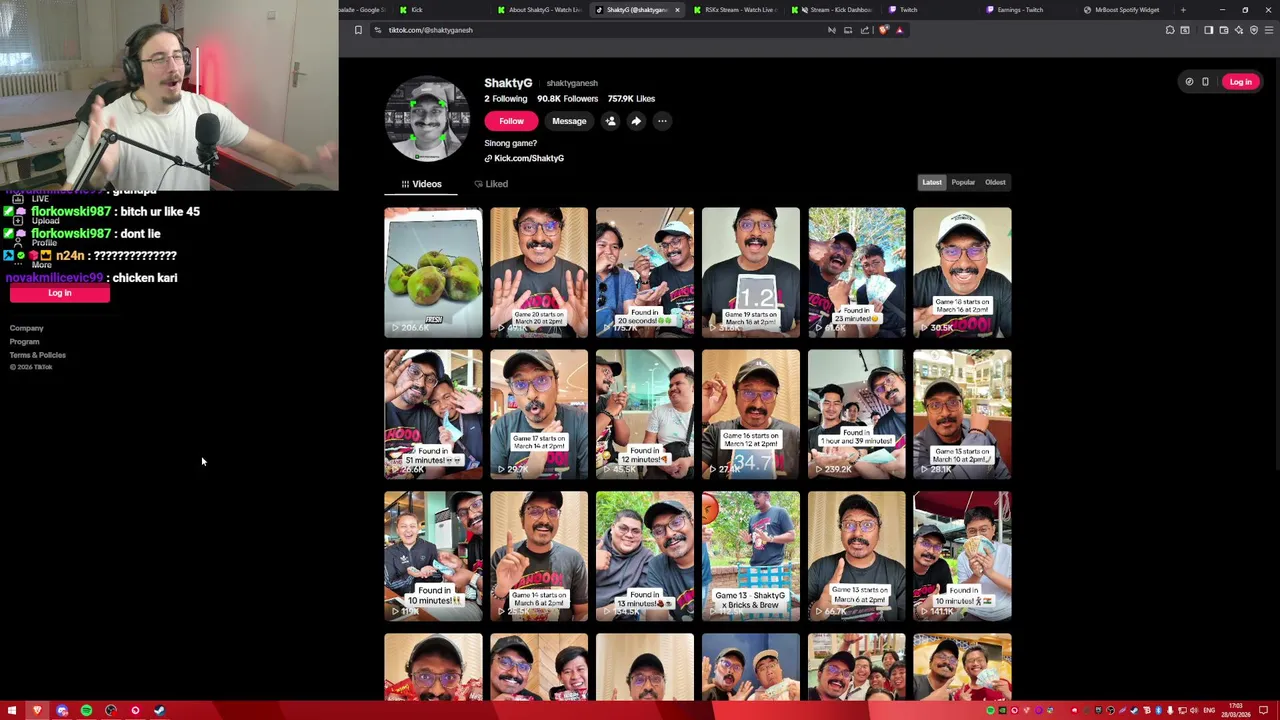1280x720 pixels.
Task: Open the 'Found in 51 minutes' video
Action: coord(433,414)
